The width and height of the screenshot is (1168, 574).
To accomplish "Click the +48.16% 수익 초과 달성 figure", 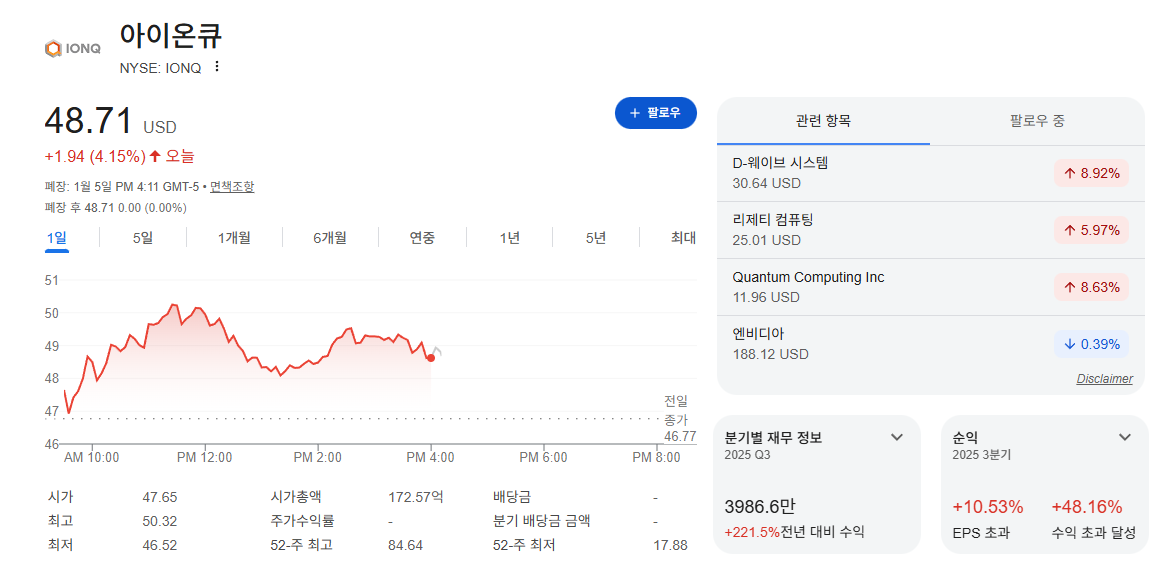I will (x=1087, y=507).
